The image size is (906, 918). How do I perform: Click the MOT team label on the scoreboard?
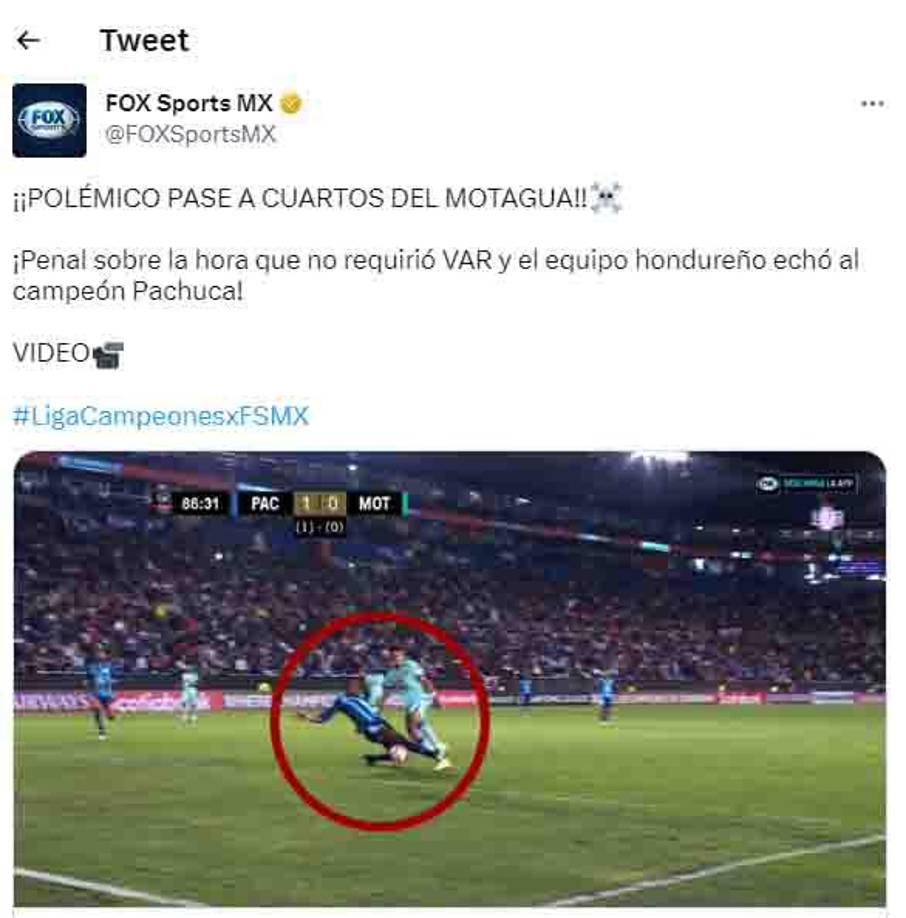(x=374, y=503)
